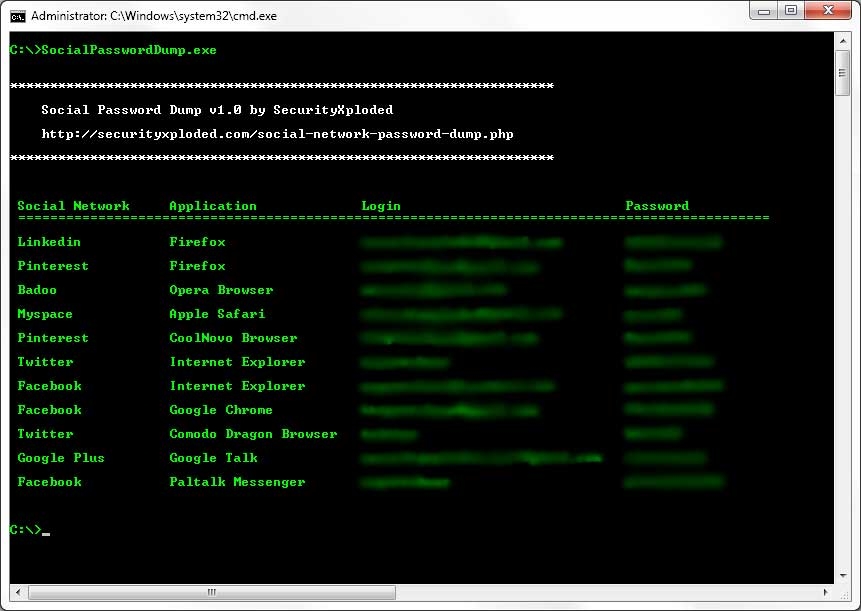Click the 'Google Chrome' entry
The height and width of the screenshot is (611, 861).
coord(221,410)
